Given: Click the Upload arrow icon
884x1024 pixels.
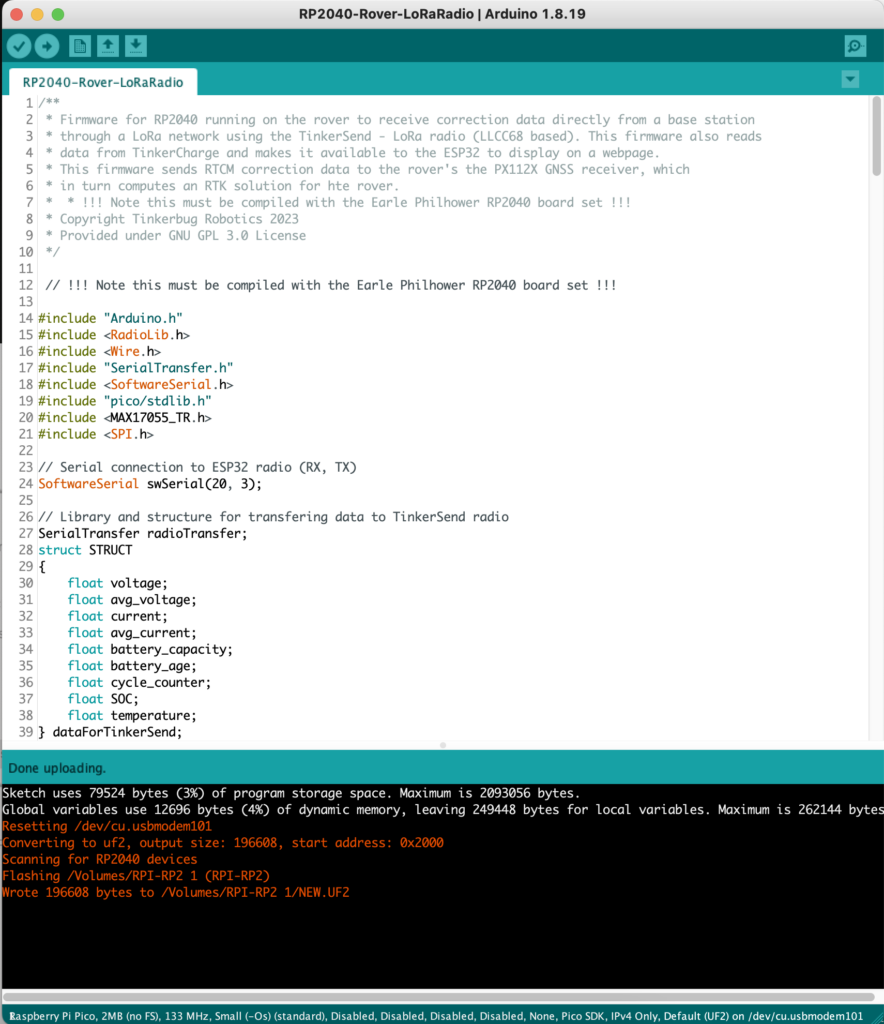Looking at the screenshot, I should (47, 46).
